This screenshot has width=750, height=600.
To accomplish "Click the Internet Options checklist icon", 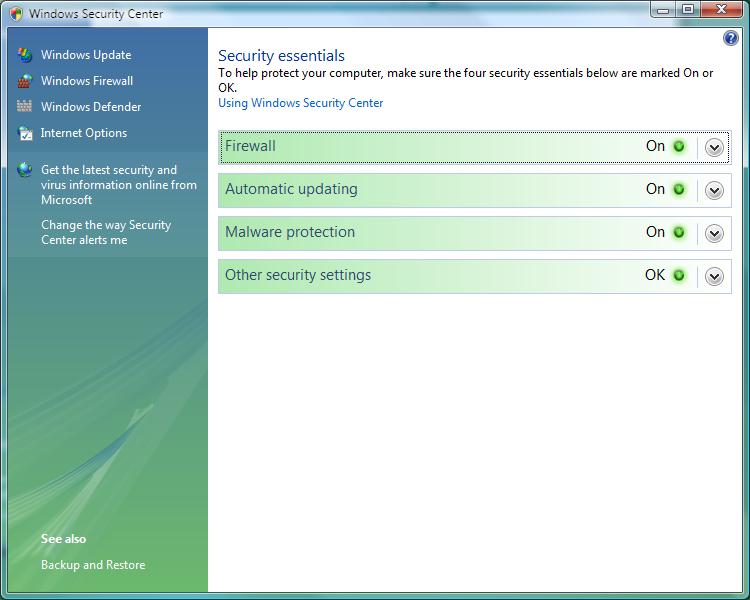I will click(x=25, y=133).
